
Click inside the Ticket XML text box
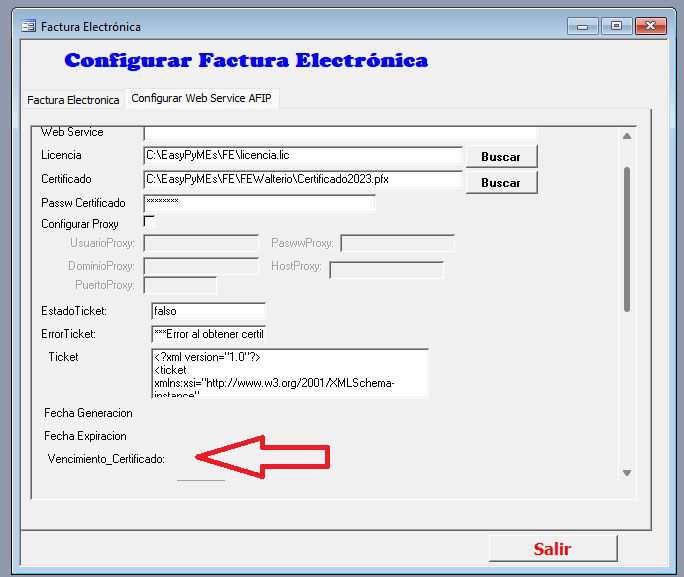point(286,373)
